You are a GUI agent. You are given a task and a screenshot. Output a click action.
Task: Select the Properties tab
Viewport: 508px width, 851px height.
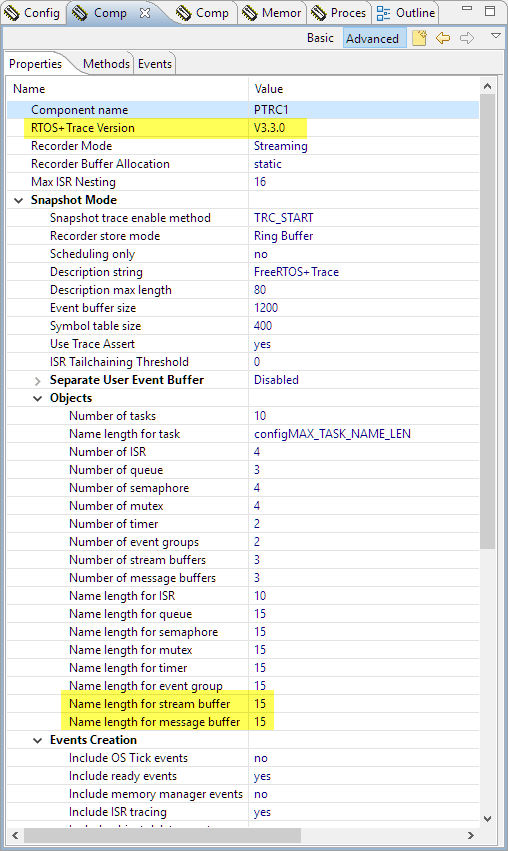point(35,64)
